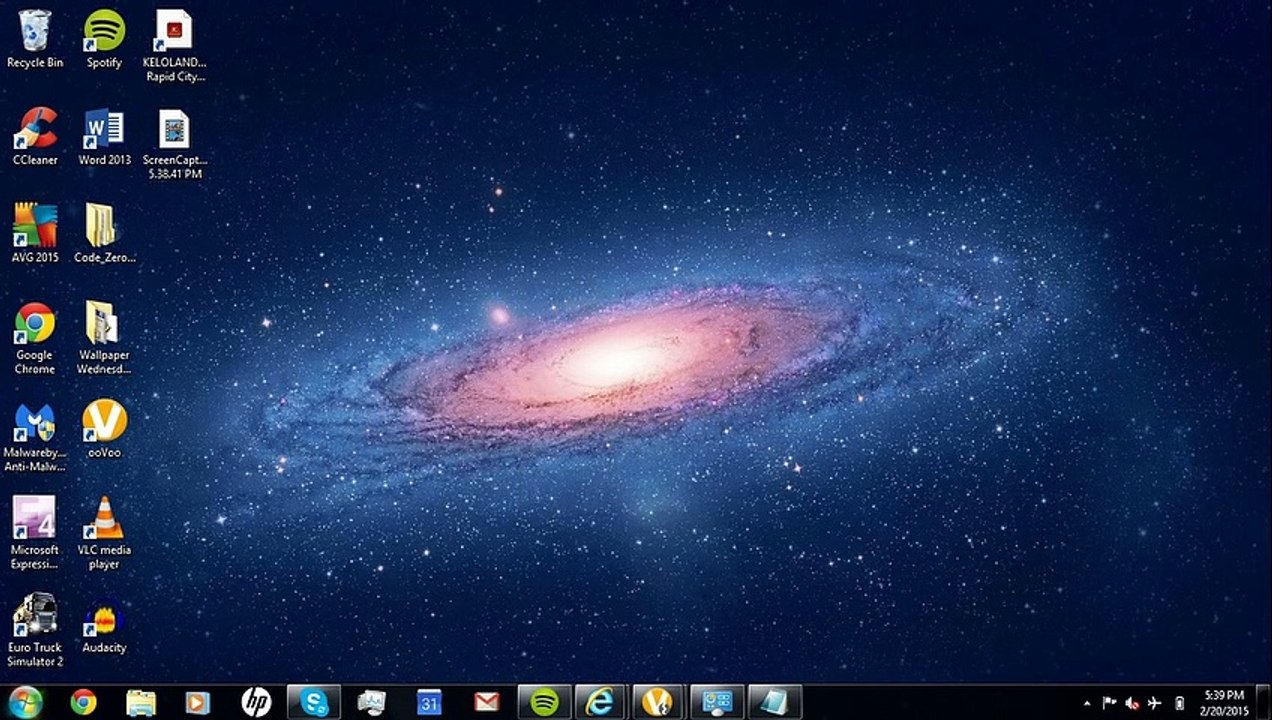This screenshot has height=720, width=1272.
Task: Select the ScreenCapture 5.38.41 PM file
Action: pos(174,144)
